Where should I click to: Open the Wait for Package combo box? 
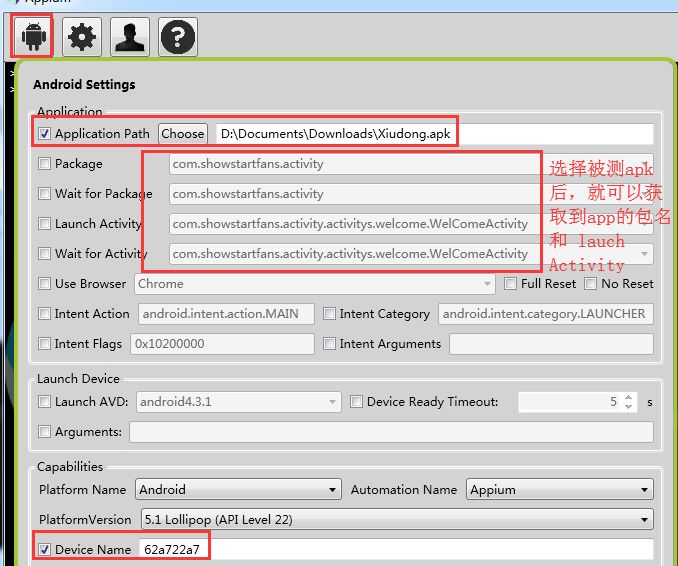[411, 194]
